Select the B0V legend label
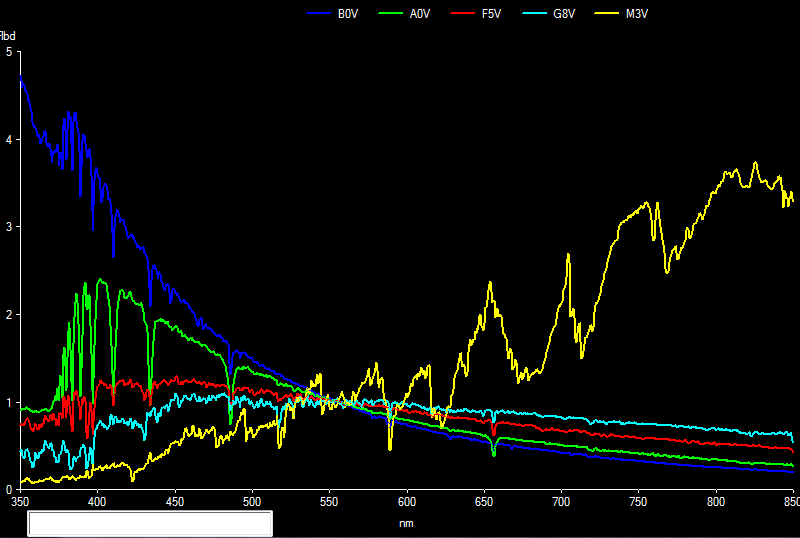Screen dimensions: 800x538 [348, 14]
